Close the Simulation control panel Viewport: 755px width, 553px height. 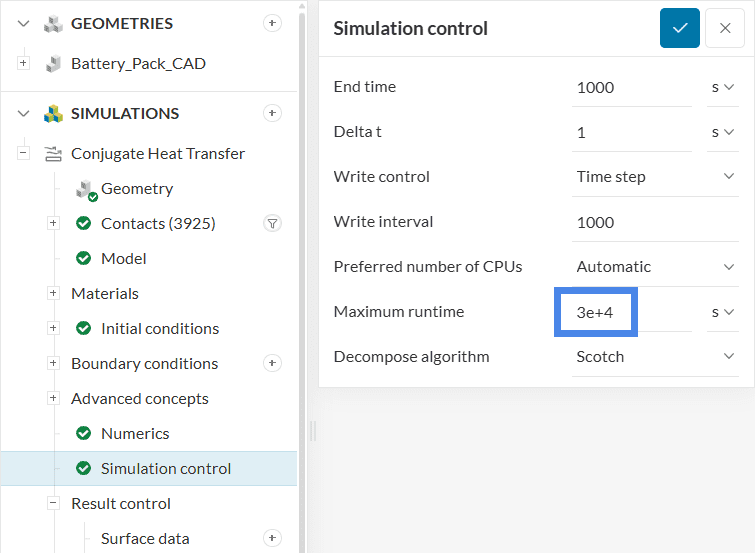point(725,28)
